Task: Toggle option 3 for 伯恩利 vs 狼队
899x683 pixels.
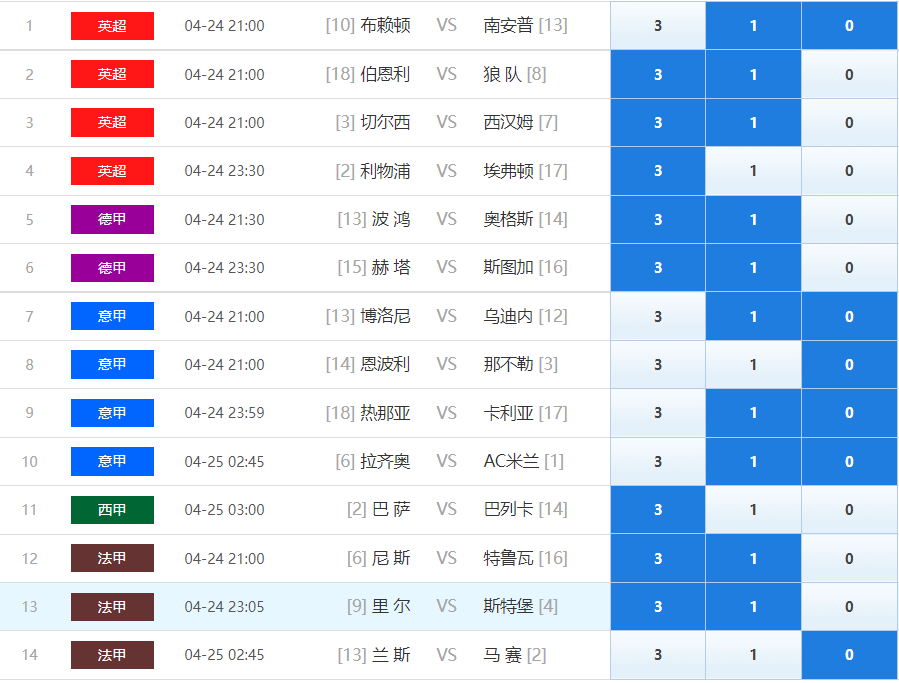Action: coord(658,74)
